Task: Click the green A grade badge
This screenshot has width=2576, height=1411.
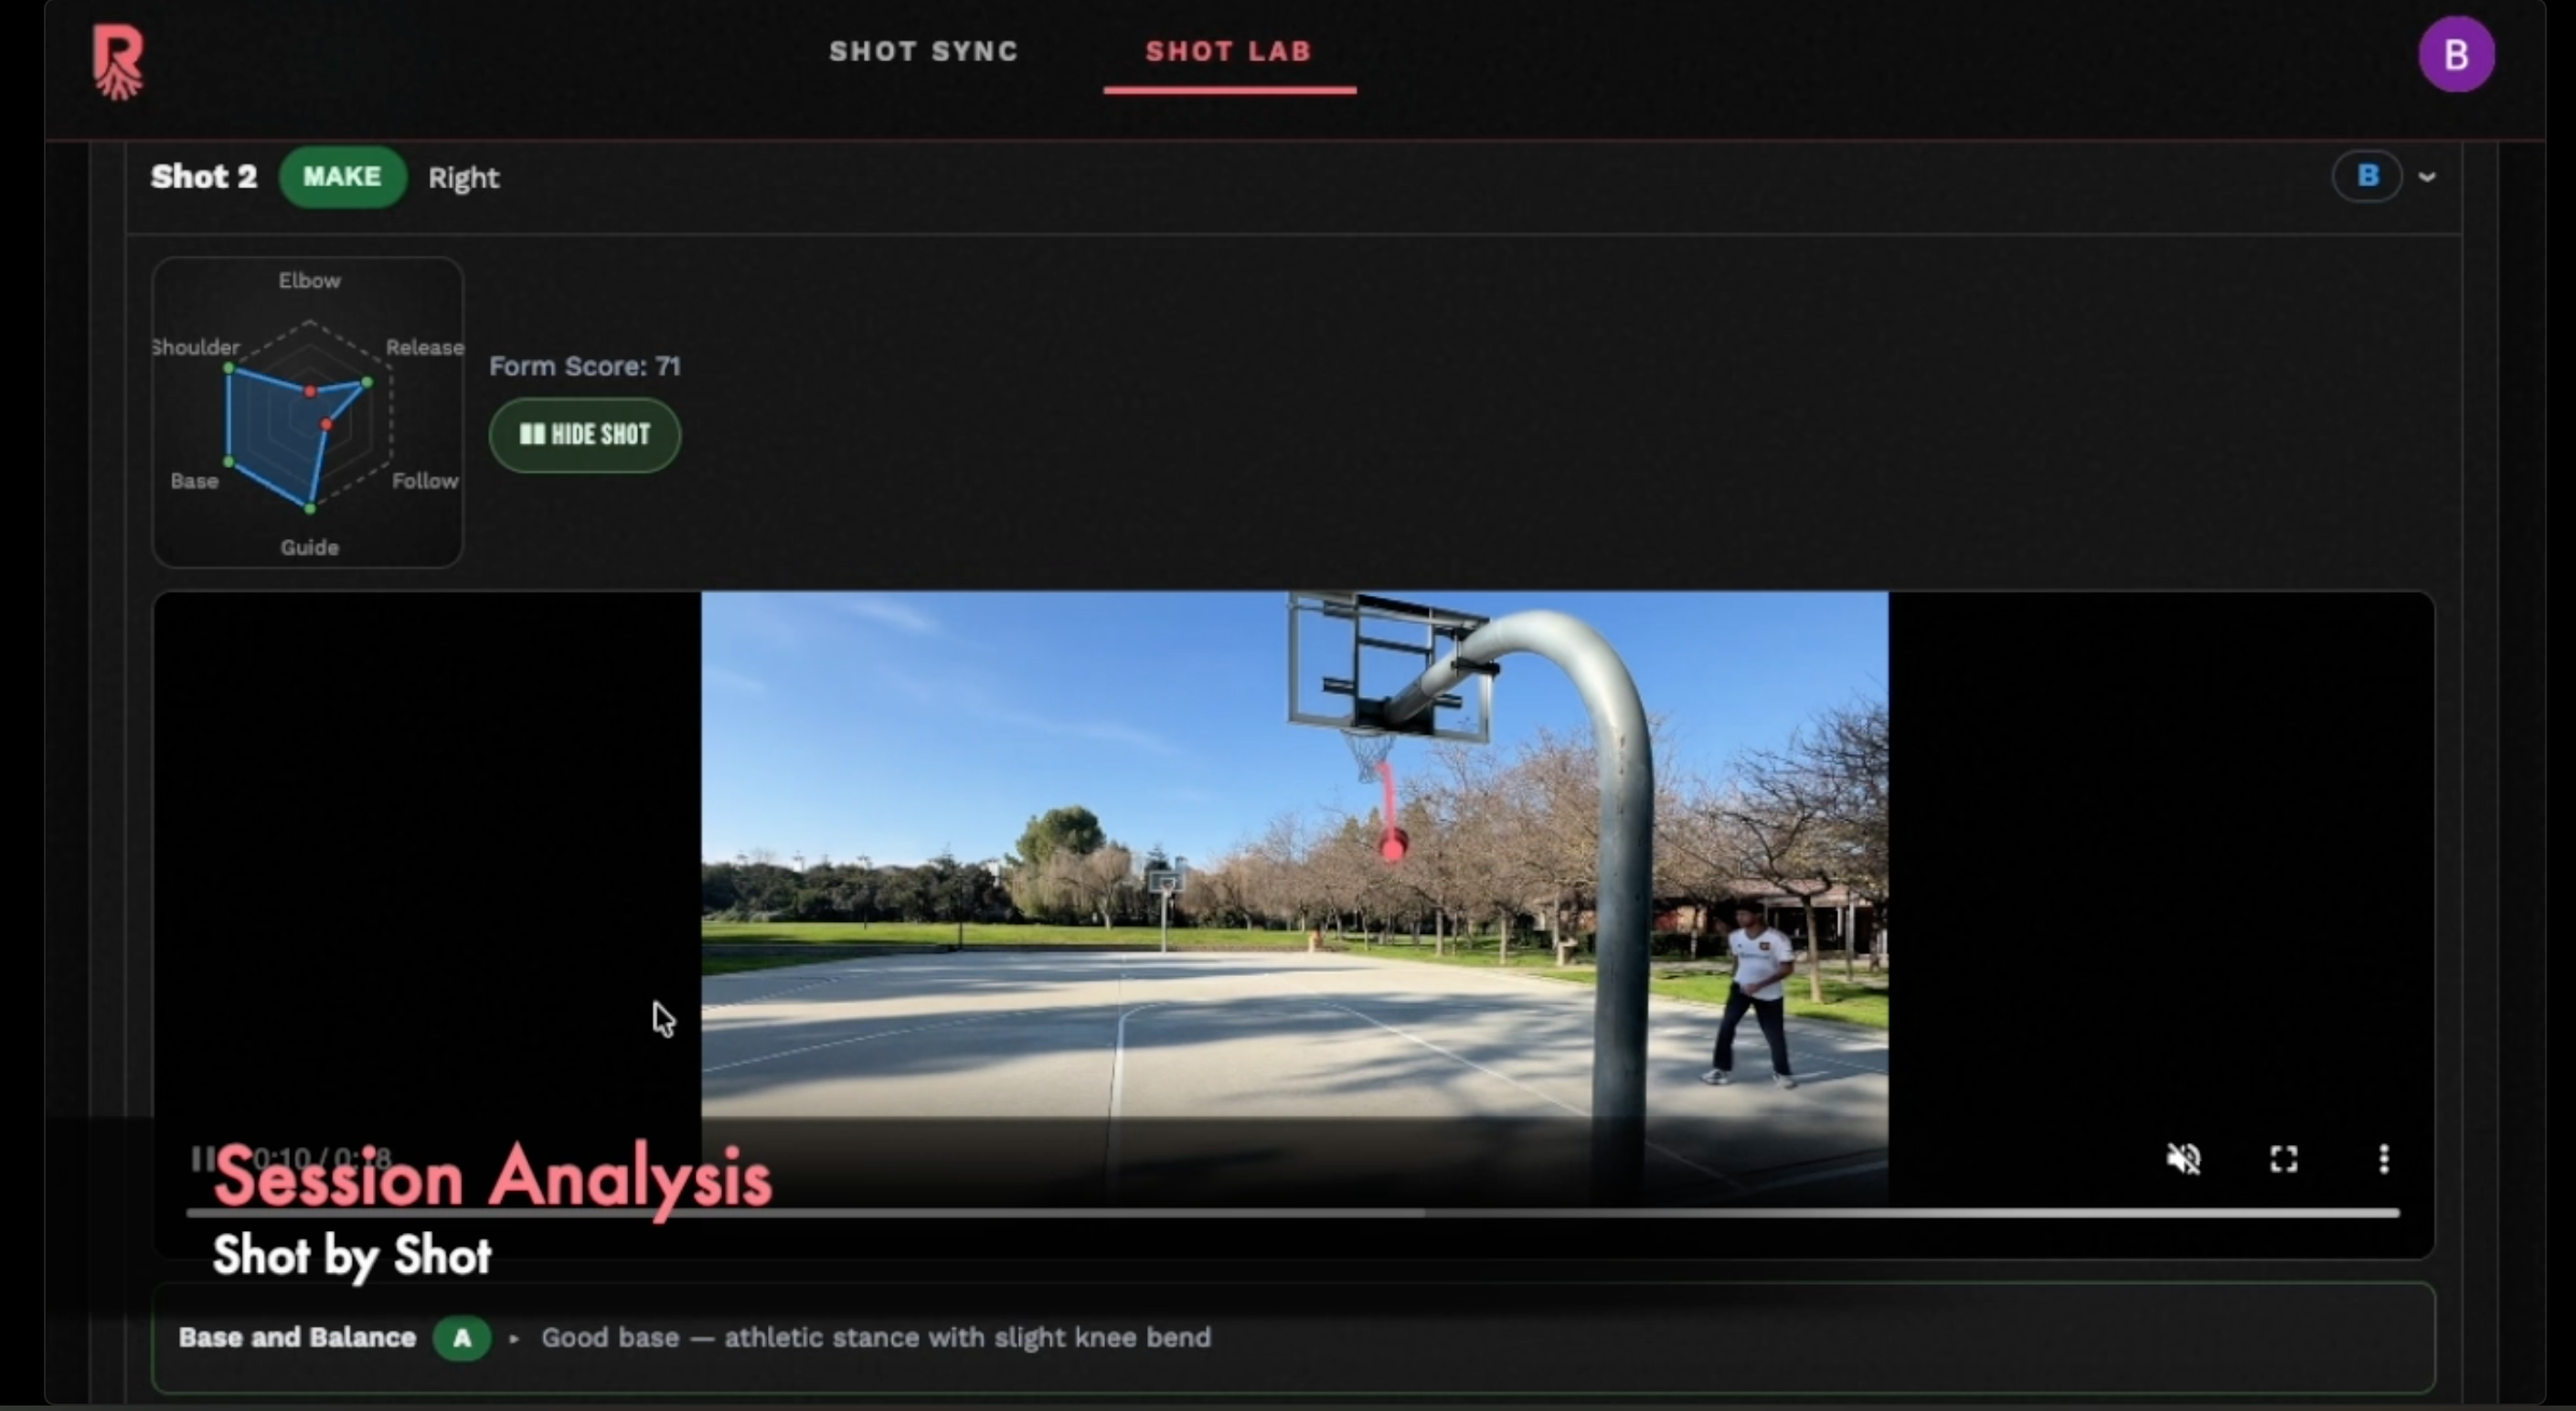Action: click(461, 1338)
